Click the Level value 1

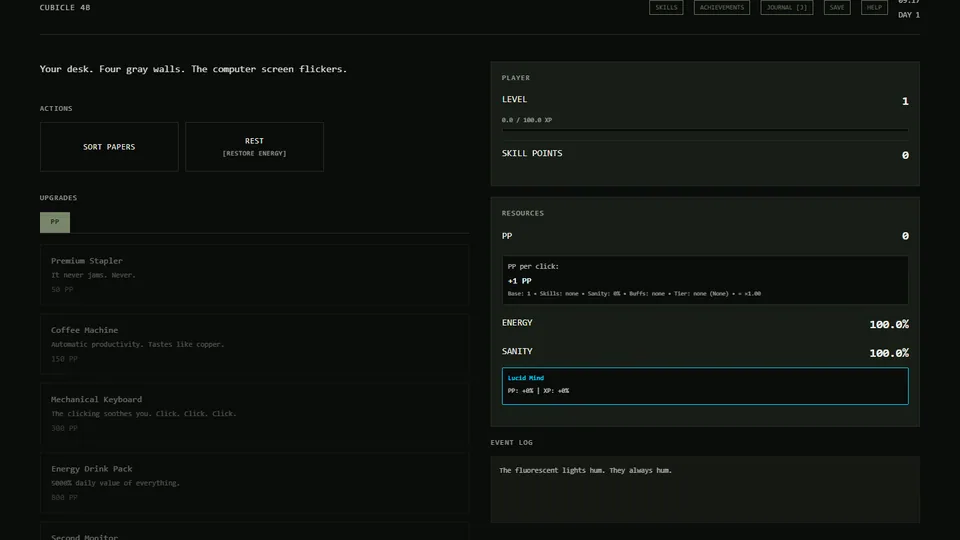905,102
